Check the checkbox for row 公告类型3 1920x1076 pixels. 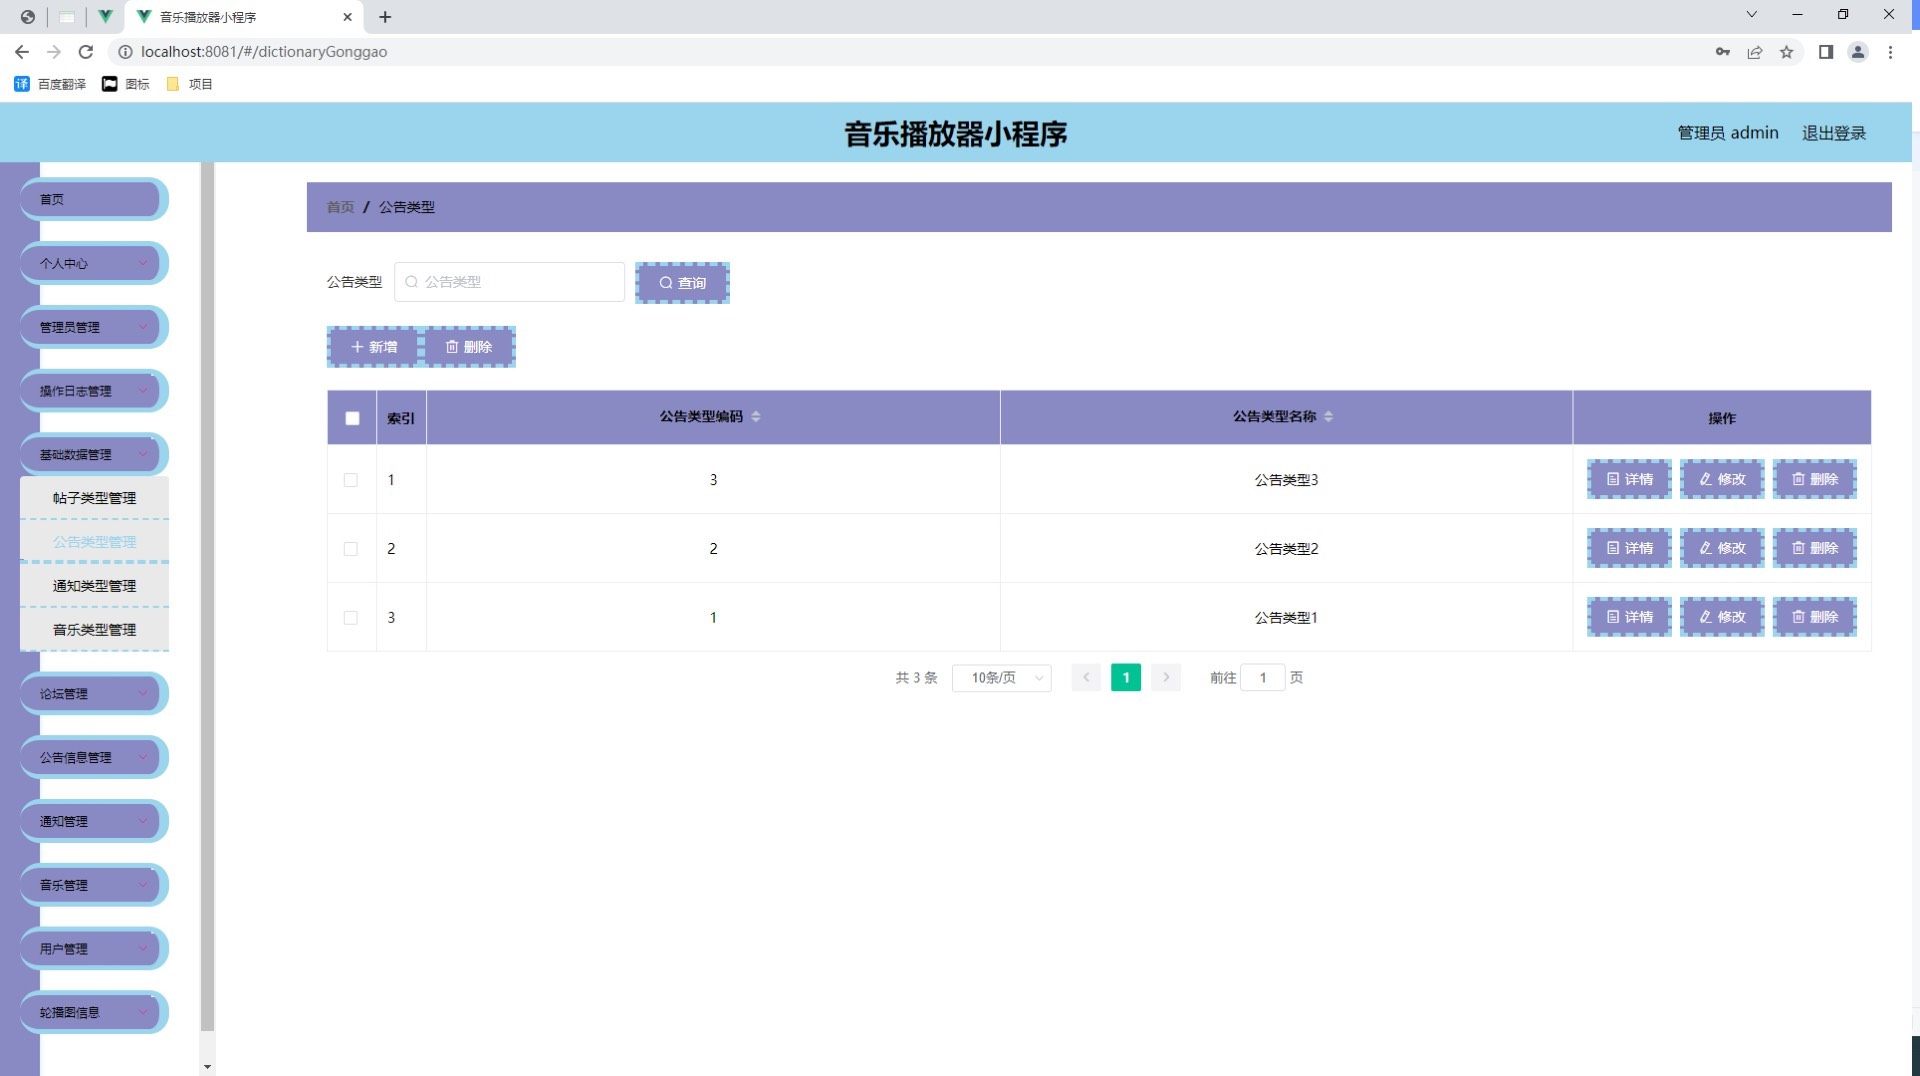pos(351,480)
